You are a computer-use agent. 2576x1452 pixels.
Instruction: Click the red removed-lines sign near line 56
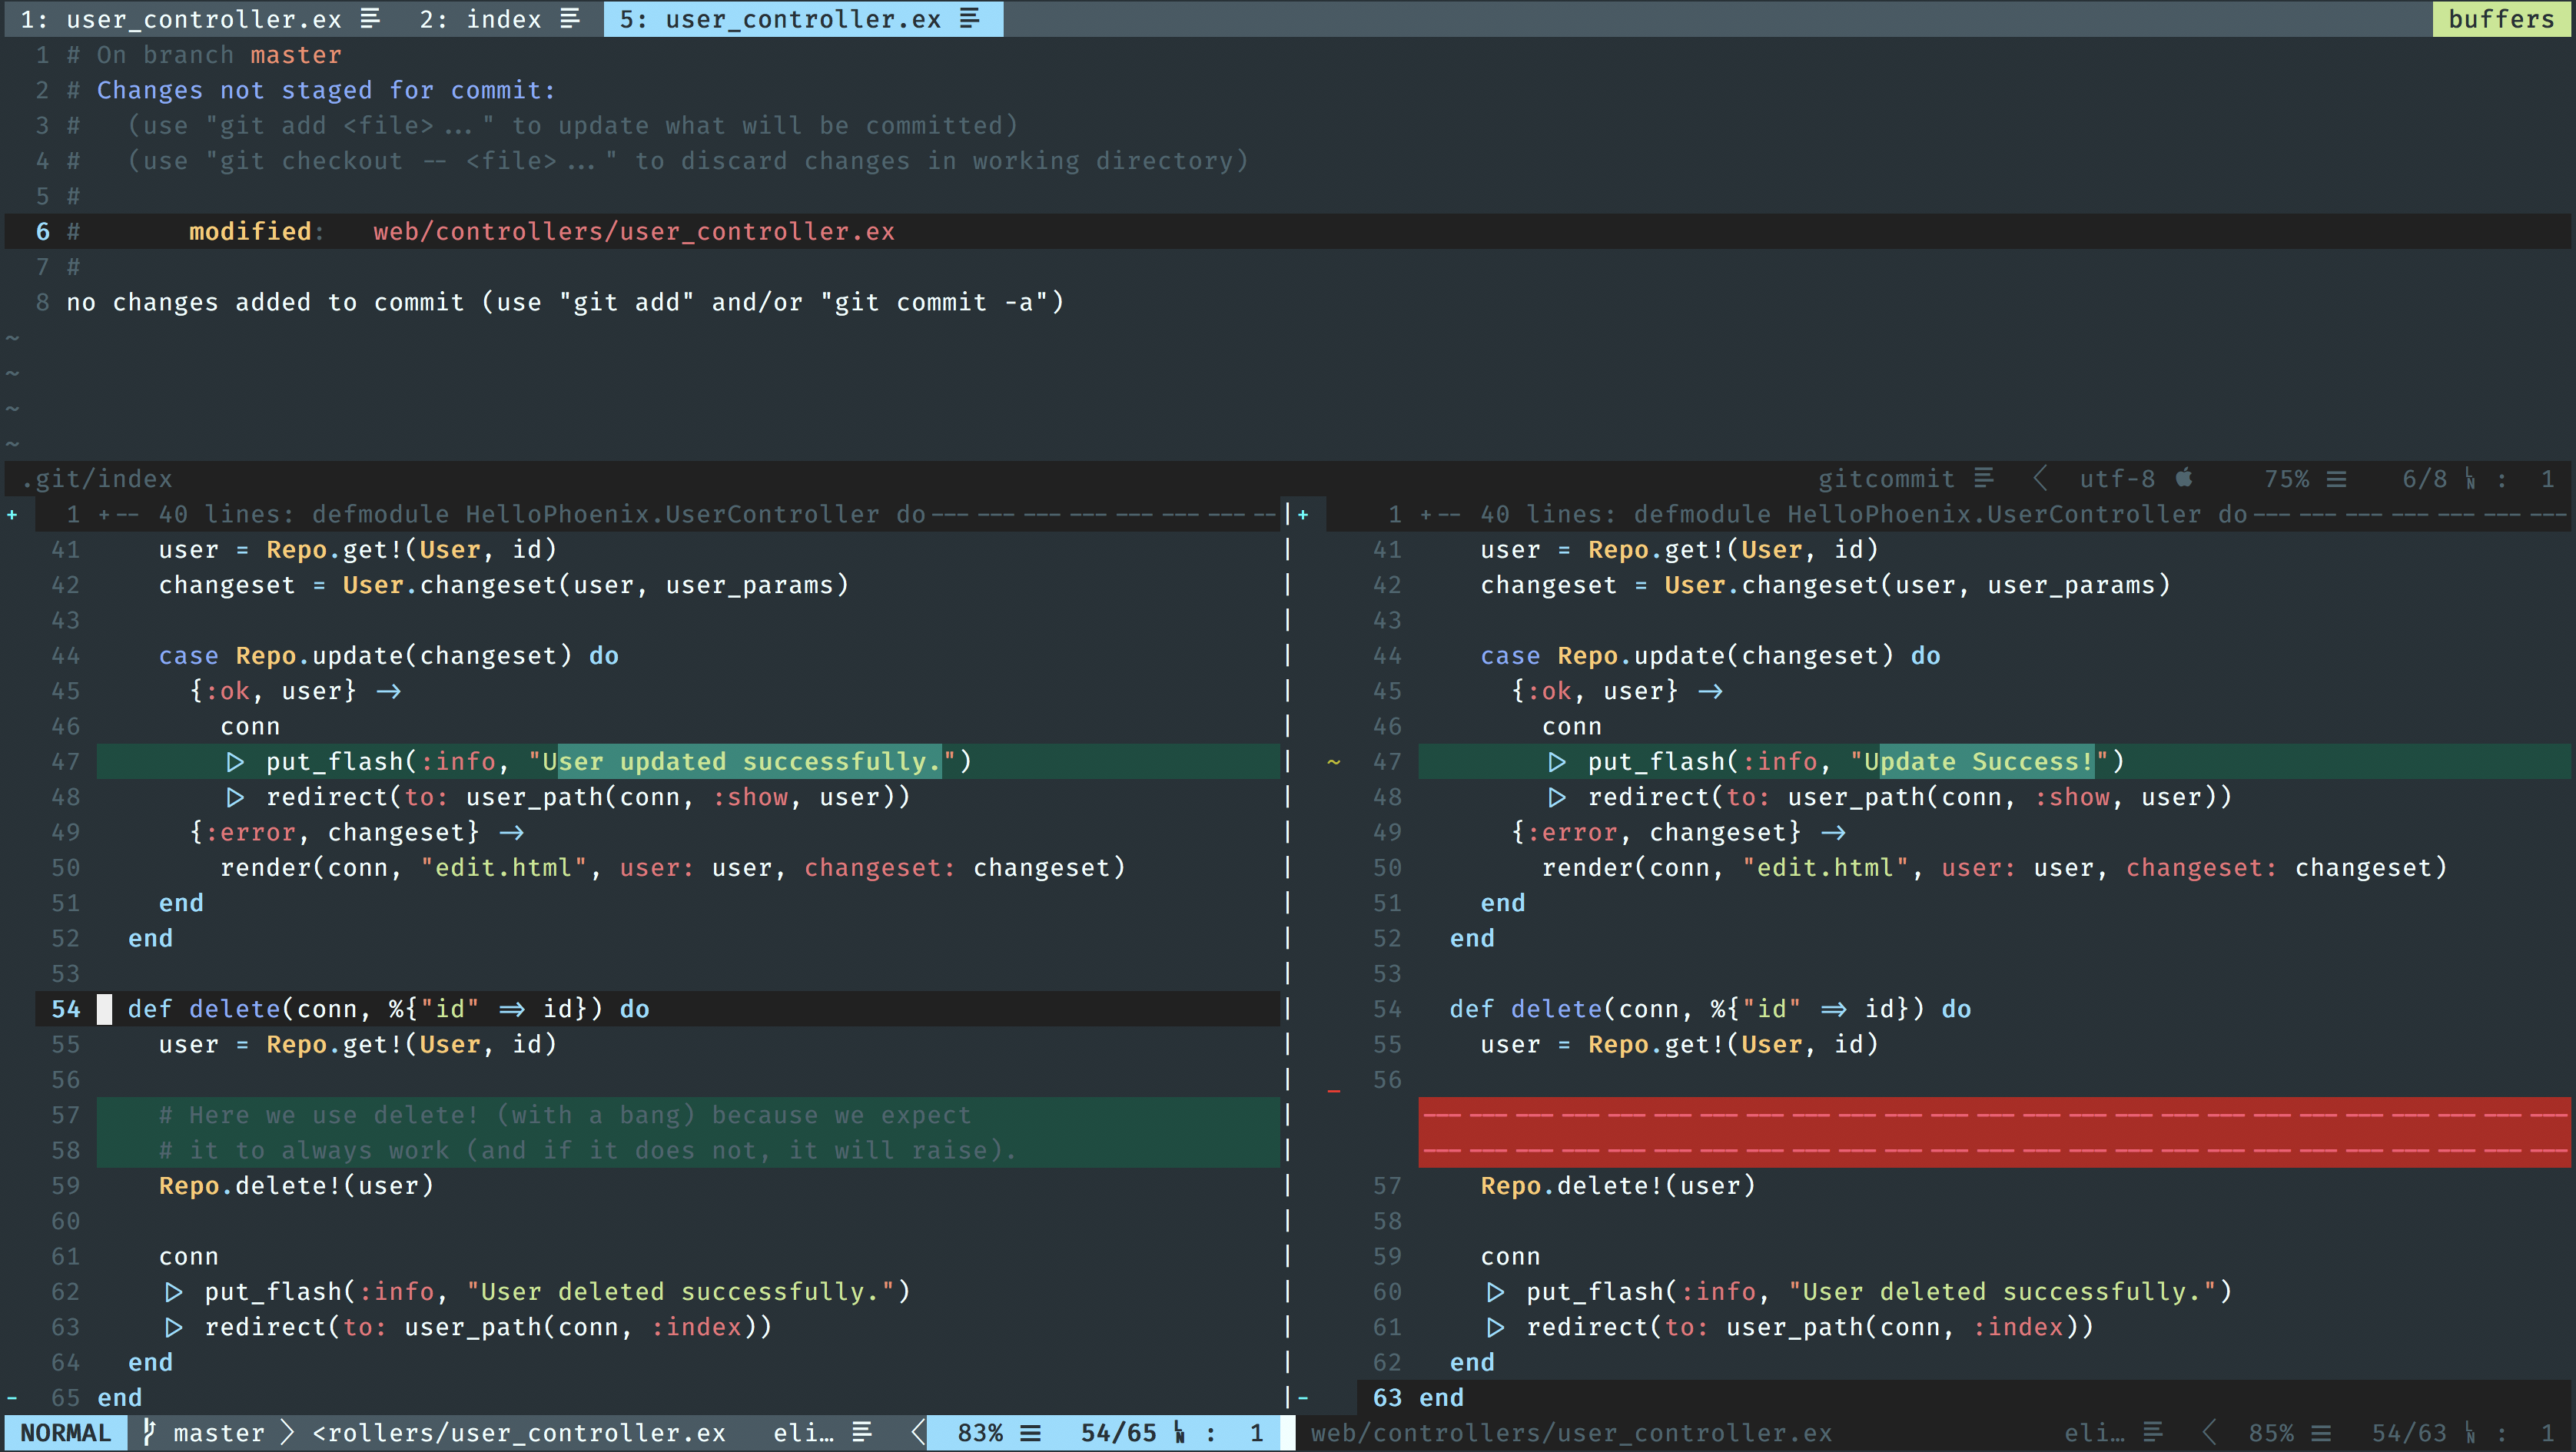[1334, 1091]
